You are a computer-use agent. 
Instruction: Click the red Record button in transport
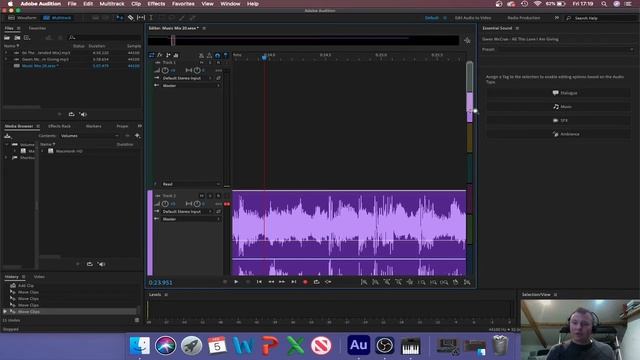305,282
